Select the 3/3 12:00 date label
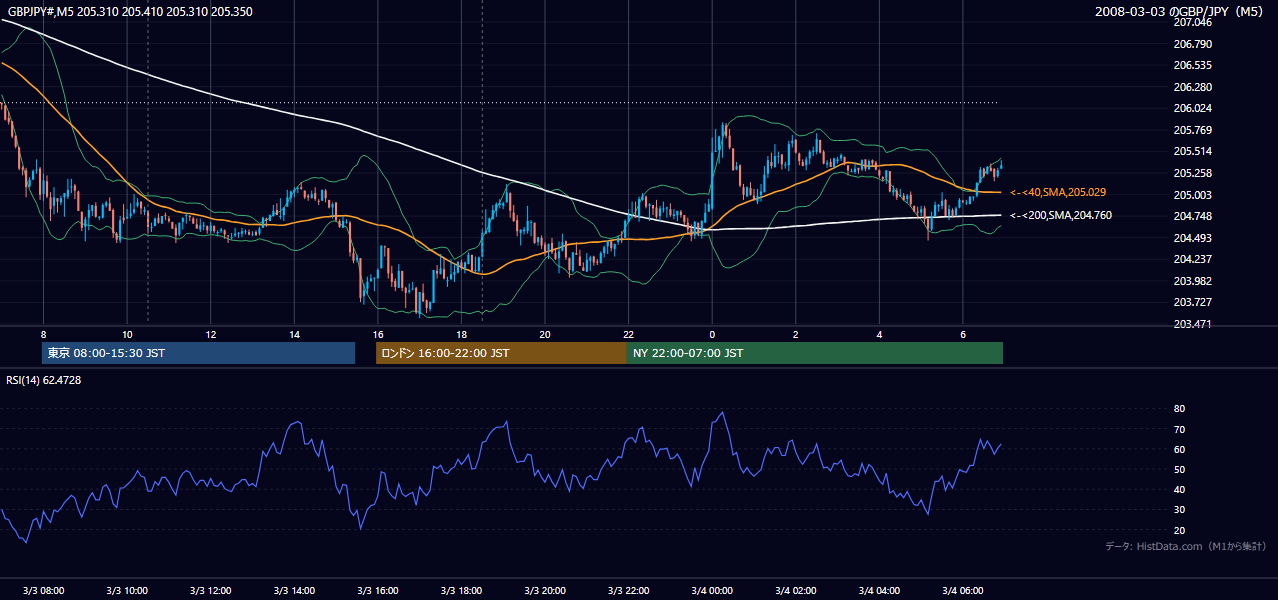The width and height of the screenshot is (1278, 600). coord(210,590)
